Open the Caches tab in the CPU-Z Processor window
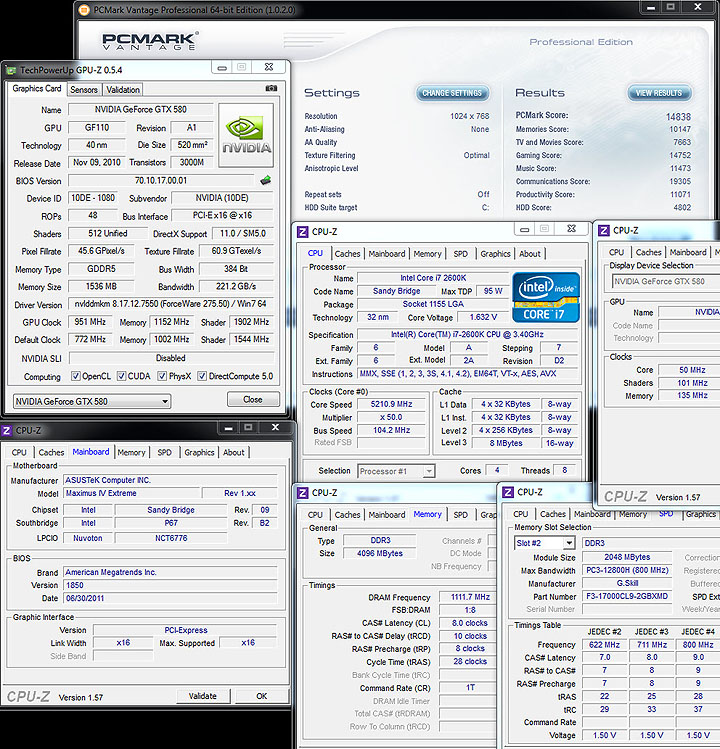This screenshot has height=749, width=720. (x=347, y=254)
